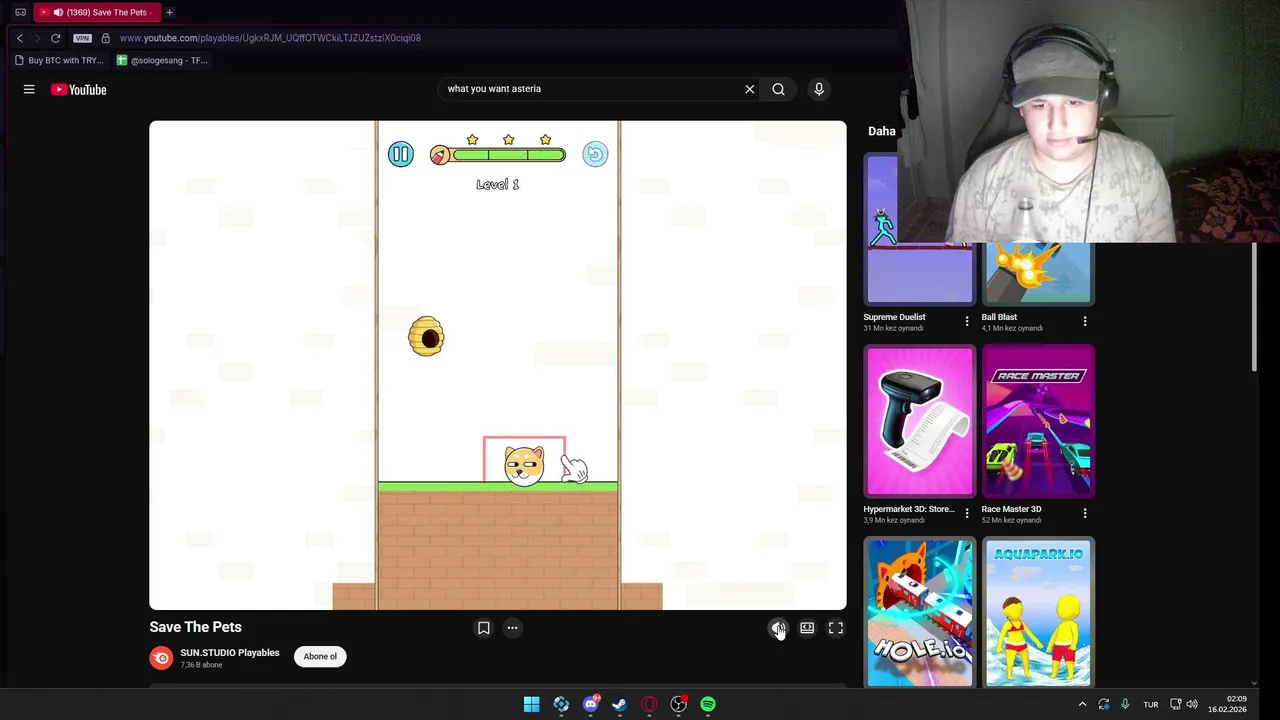View site security via the padlock icon
Screen dimensions: 1280x720
pyautogui.click(x=105, y=38)
